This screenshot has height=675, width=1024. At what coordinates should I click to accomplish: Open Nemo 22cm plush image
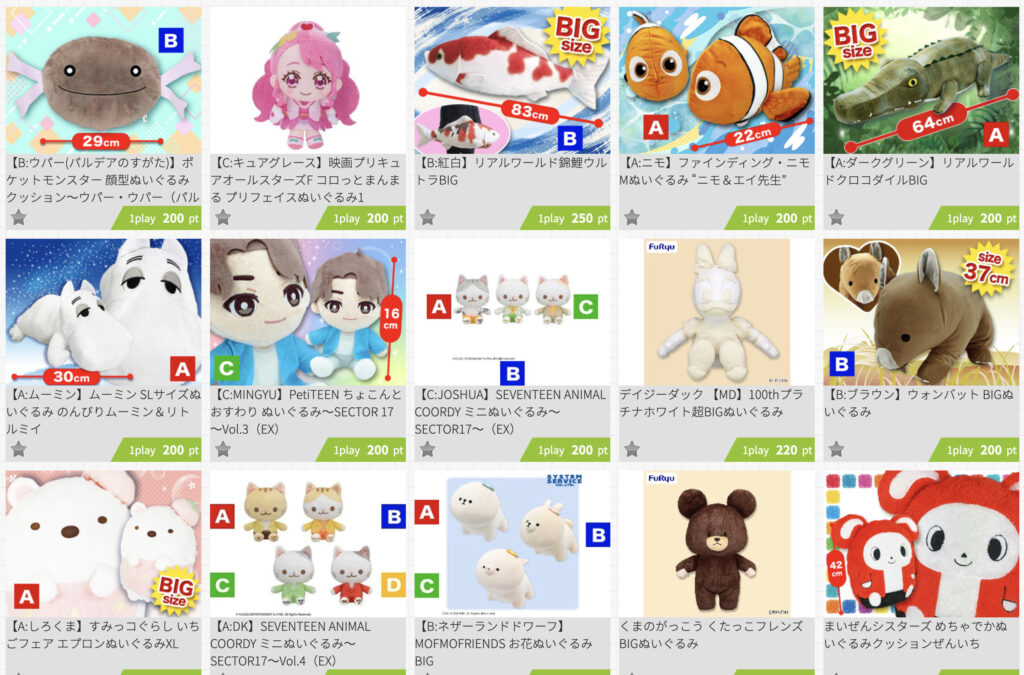716,80
